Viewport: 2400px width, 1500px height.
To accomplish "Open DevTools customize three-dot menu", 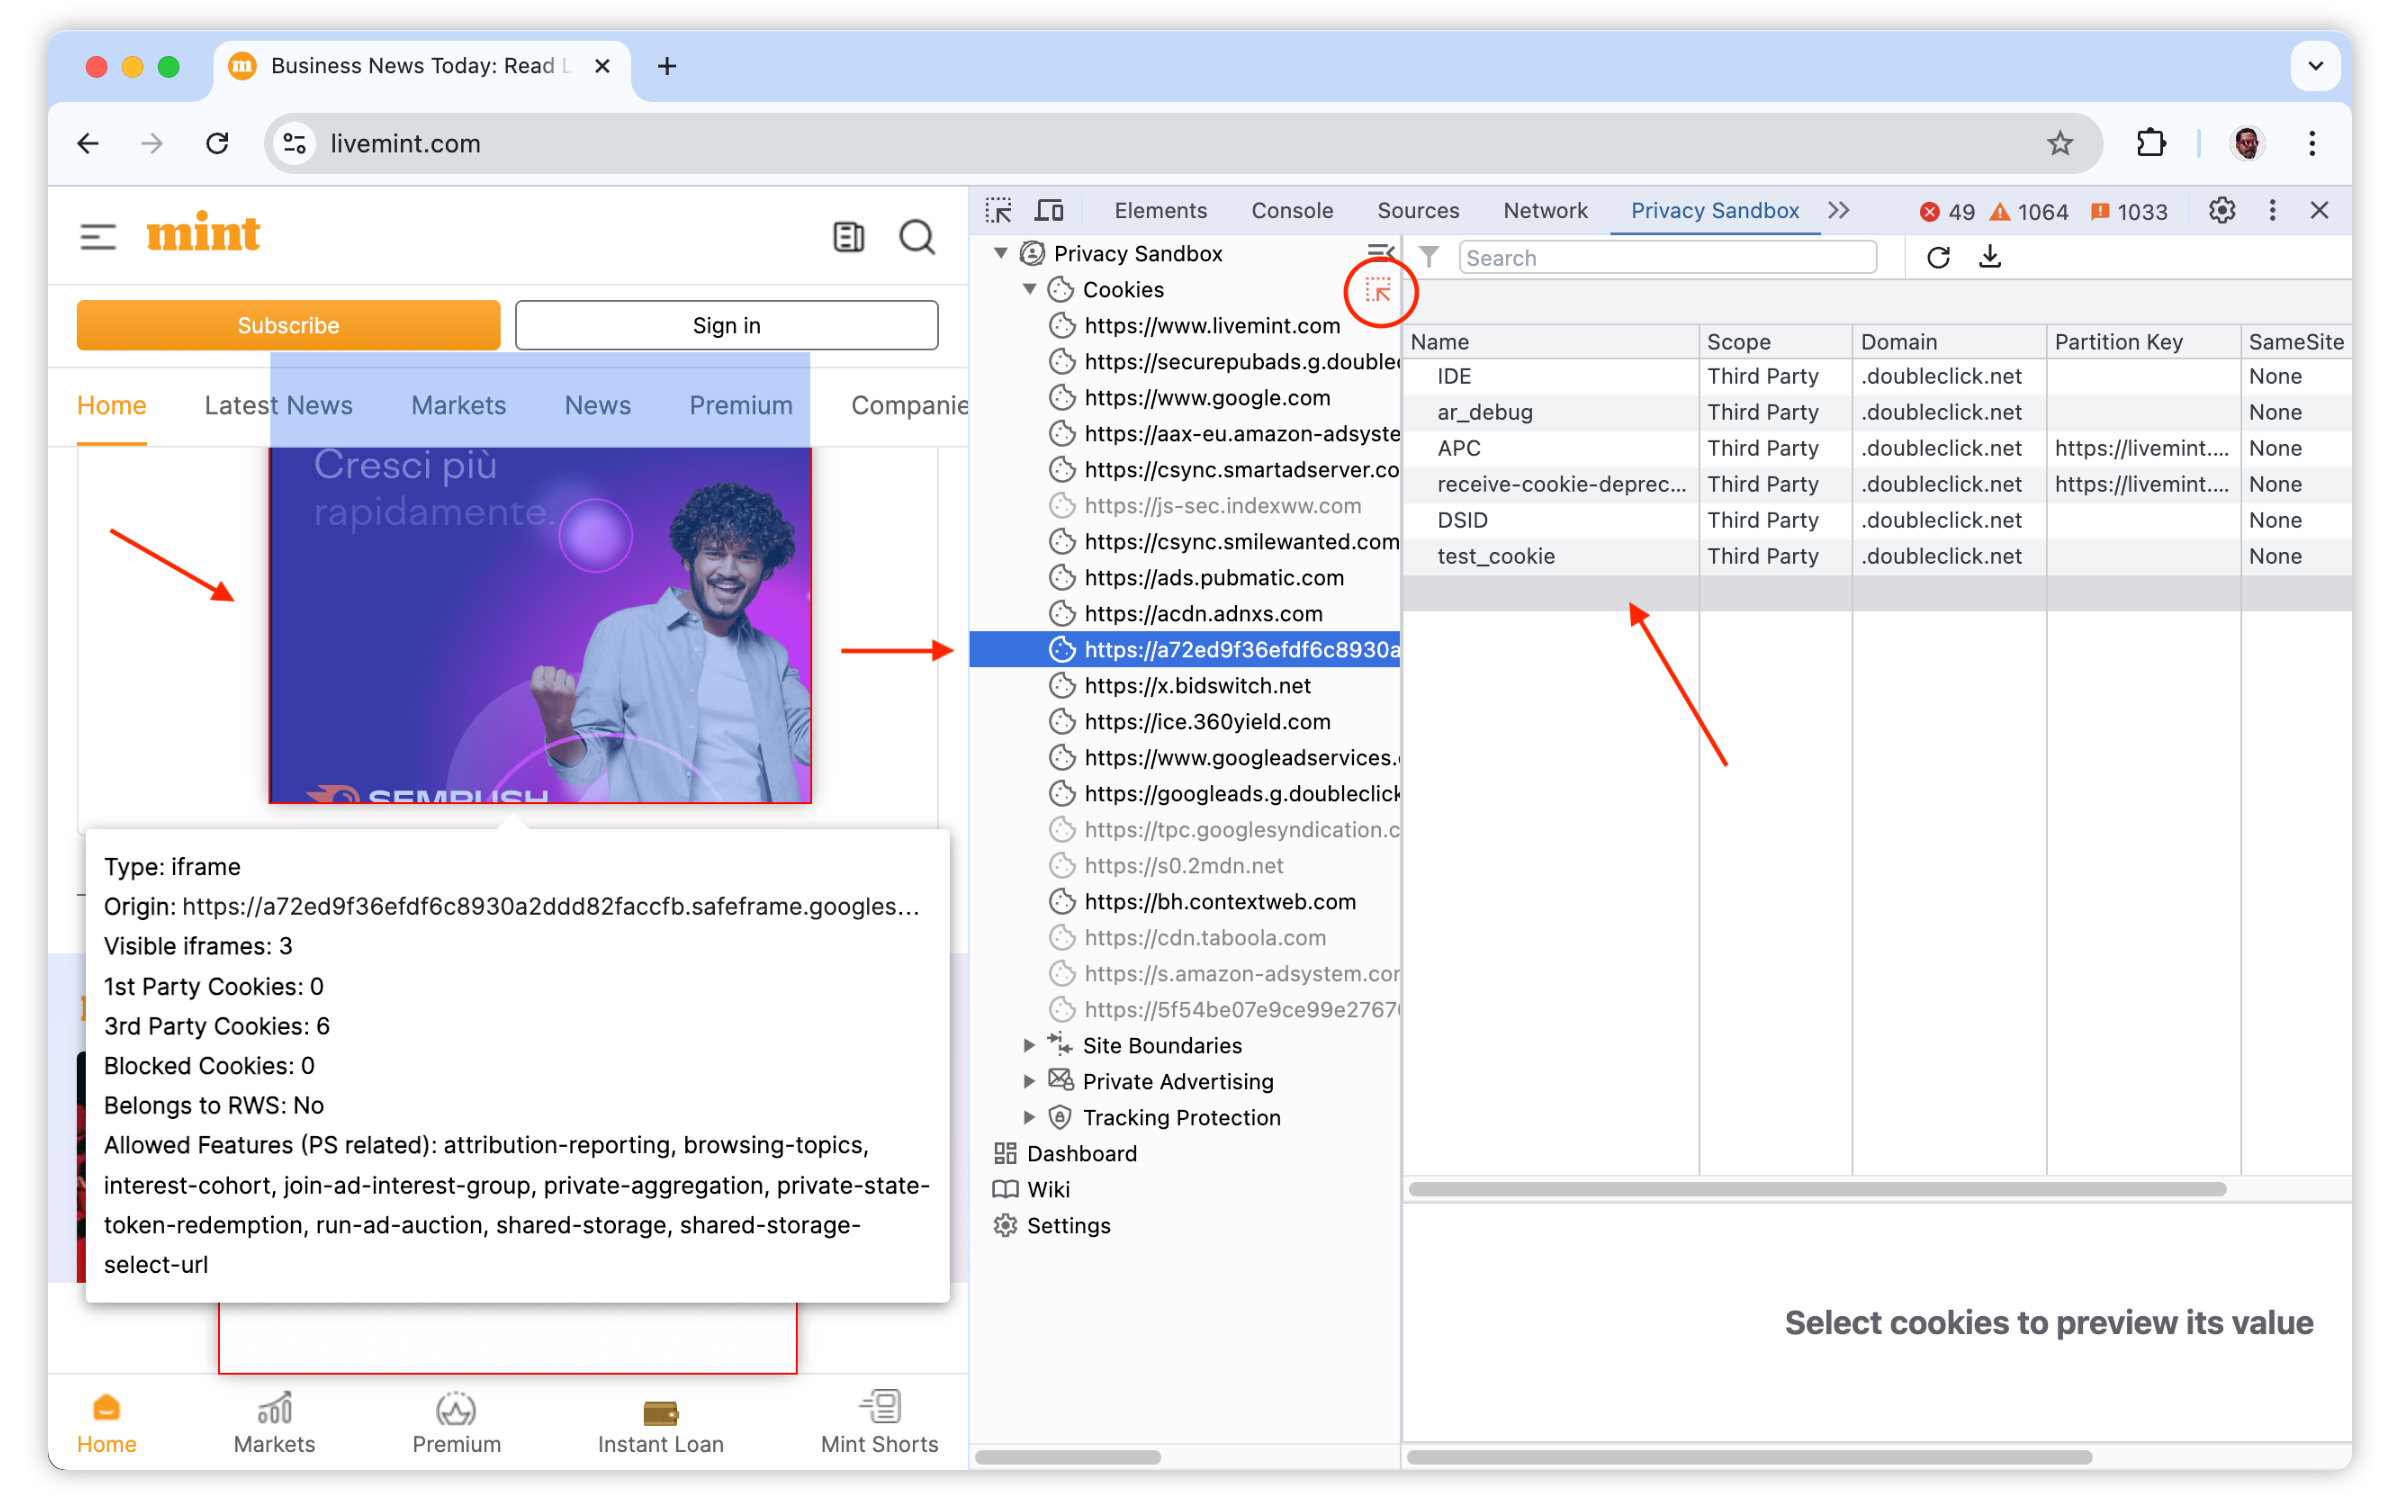I will click(x=2272, y=211).
